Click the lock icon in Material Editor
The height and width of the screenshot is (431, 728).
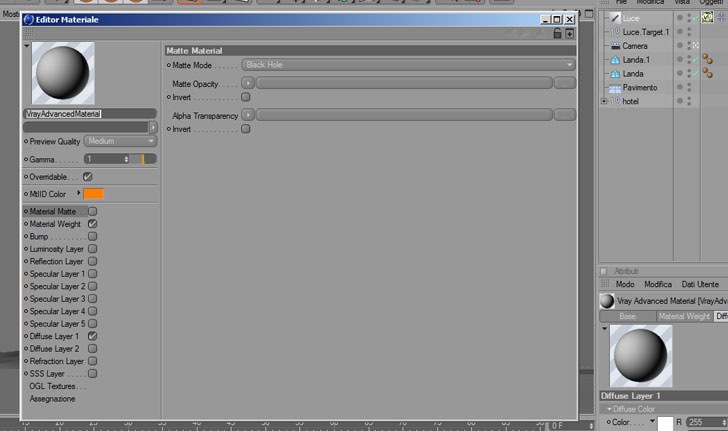tap(557, 33)
